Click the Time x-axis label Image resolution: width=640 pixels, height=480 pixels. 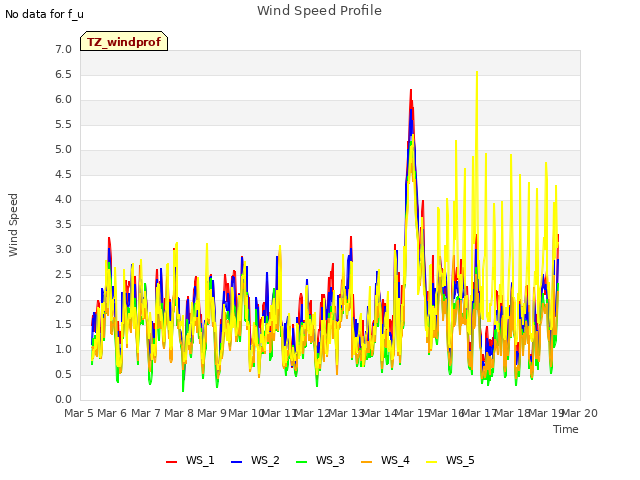coord(566,429)
